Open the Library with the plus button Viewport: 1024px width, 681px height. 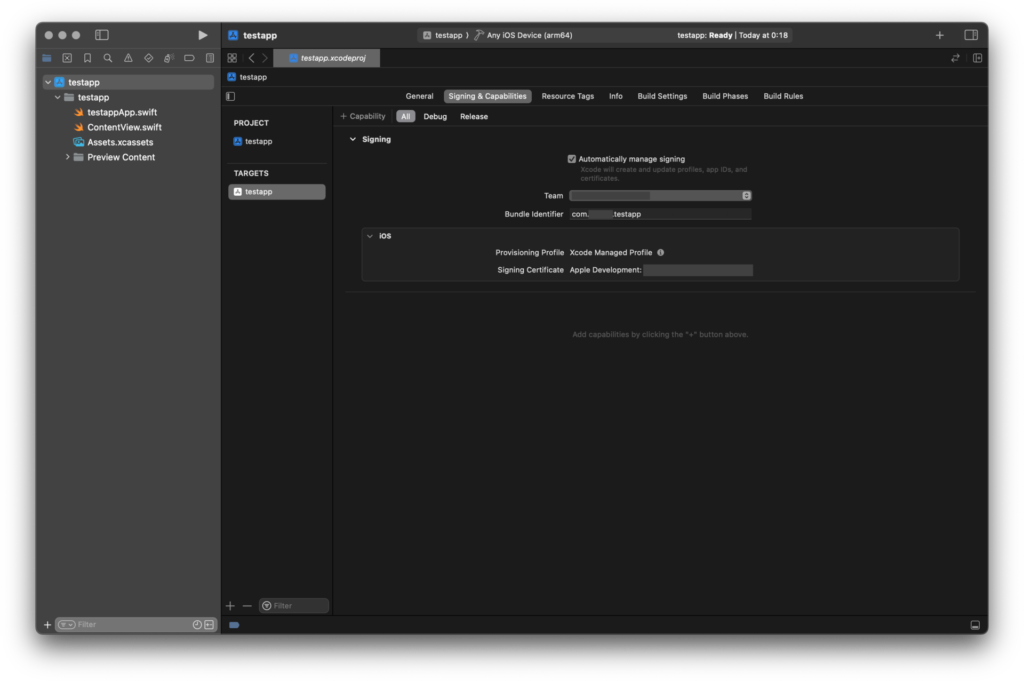click(939, 35)
